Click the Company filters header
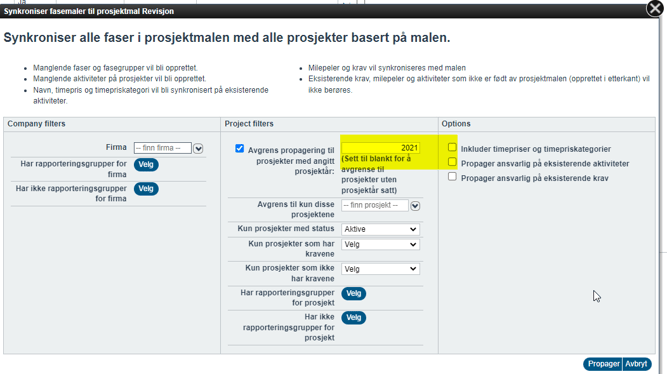667x374 pixels. point(37,124)
